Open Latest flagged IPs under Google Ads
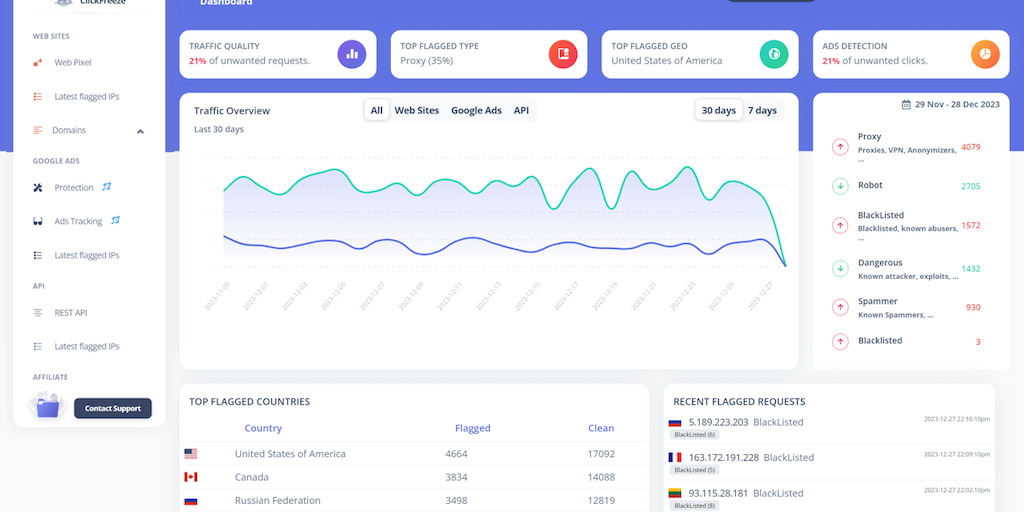 point(87,255)
